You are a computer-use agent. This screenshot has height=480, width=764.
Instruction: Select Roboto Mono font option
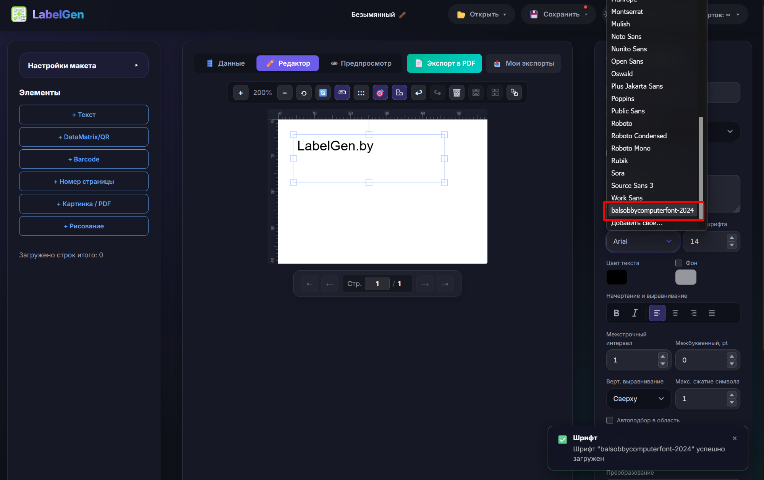(x=631, y=148)
